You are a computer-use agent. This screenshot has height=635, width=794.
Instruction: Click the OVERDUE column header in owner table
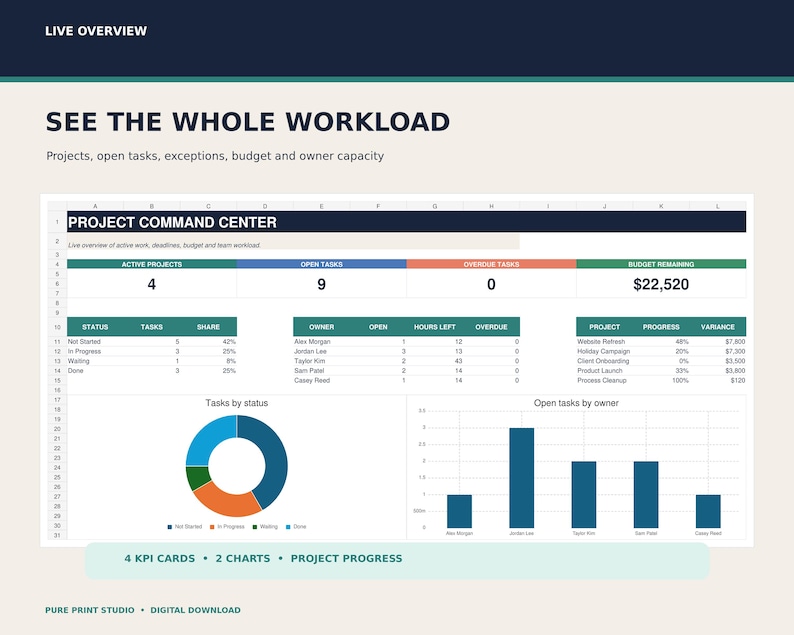point(491,327)
